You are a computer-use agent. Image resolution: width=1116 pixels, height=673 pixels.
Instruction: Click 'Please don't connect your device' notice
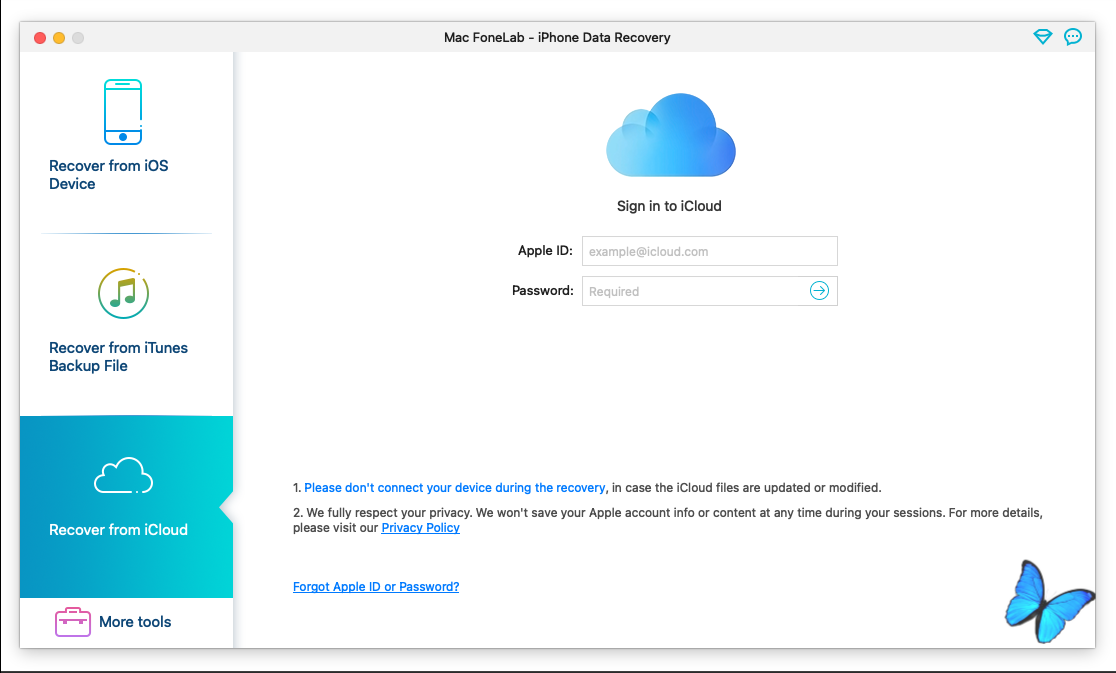pos(455,488)
